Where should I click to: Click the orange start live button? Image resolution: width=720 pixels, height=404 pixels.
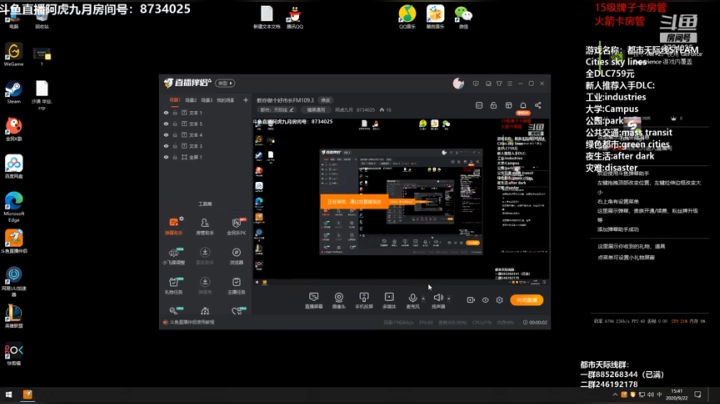tap(527, 300)
